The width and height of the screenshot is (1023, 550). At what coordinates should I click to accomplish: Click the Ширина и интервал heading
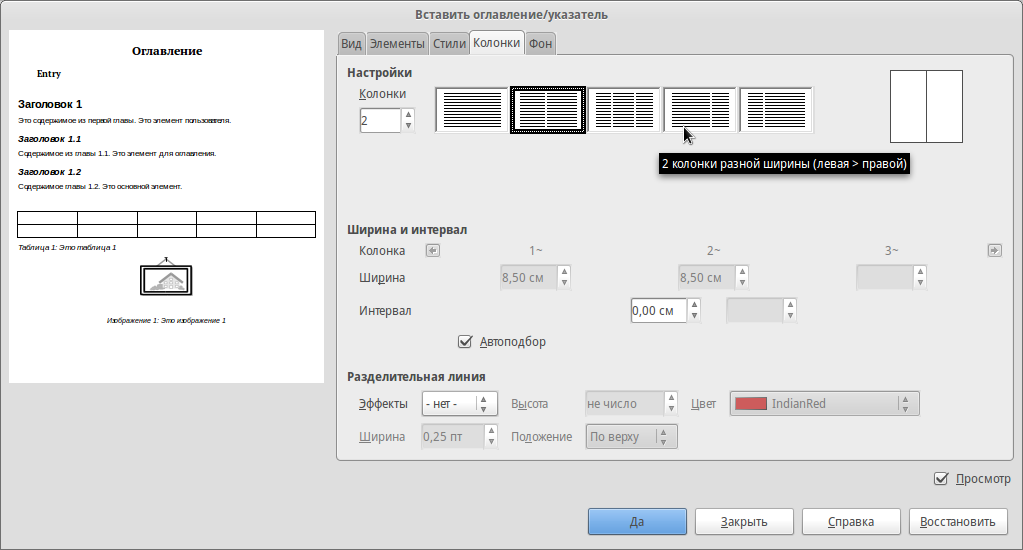(x=407, y=230)
